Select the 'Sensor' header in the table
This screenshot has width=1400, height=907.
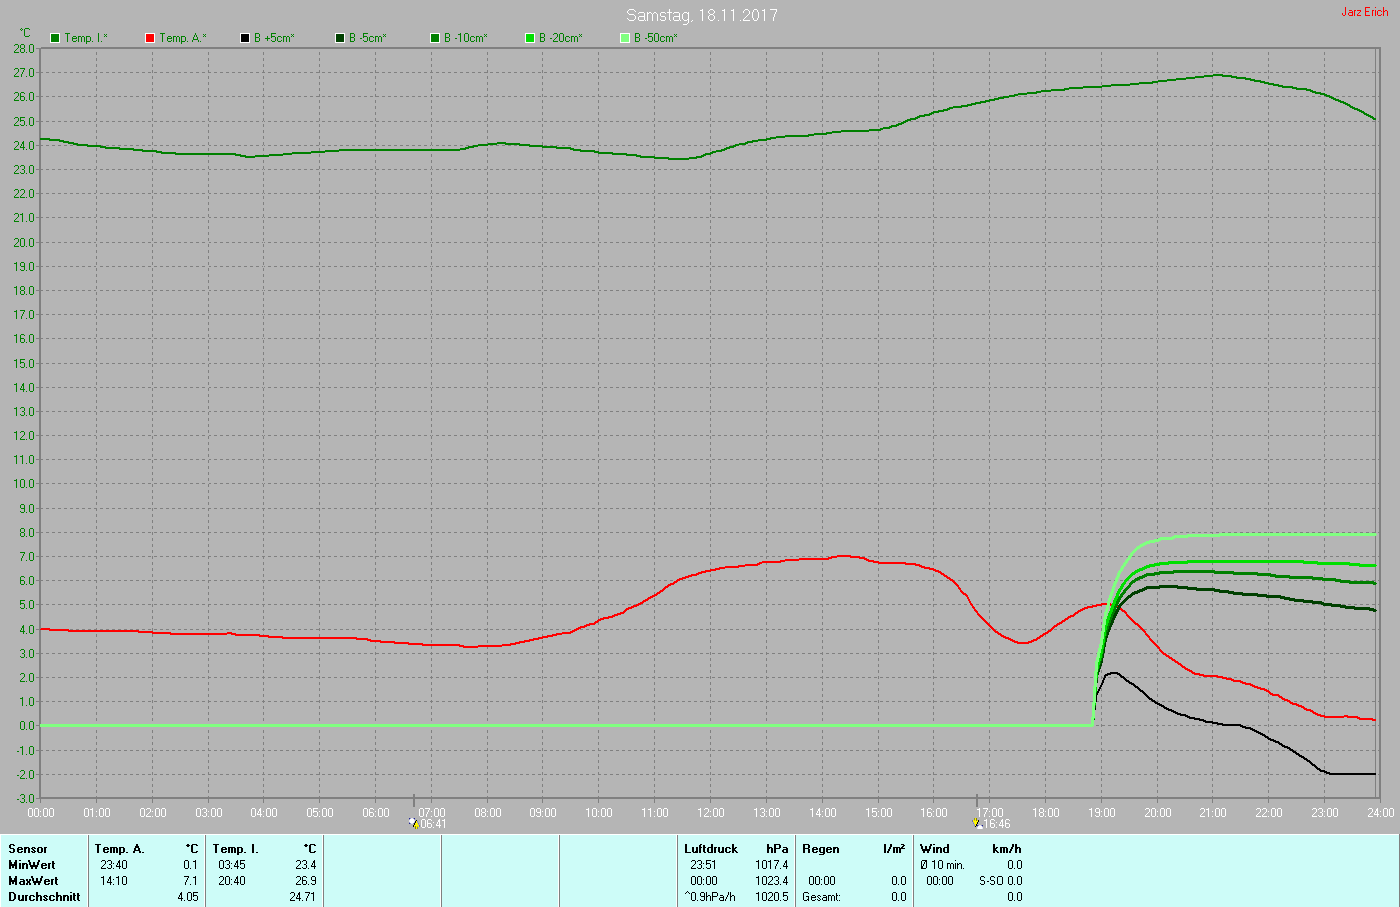(x=28, y=849)
